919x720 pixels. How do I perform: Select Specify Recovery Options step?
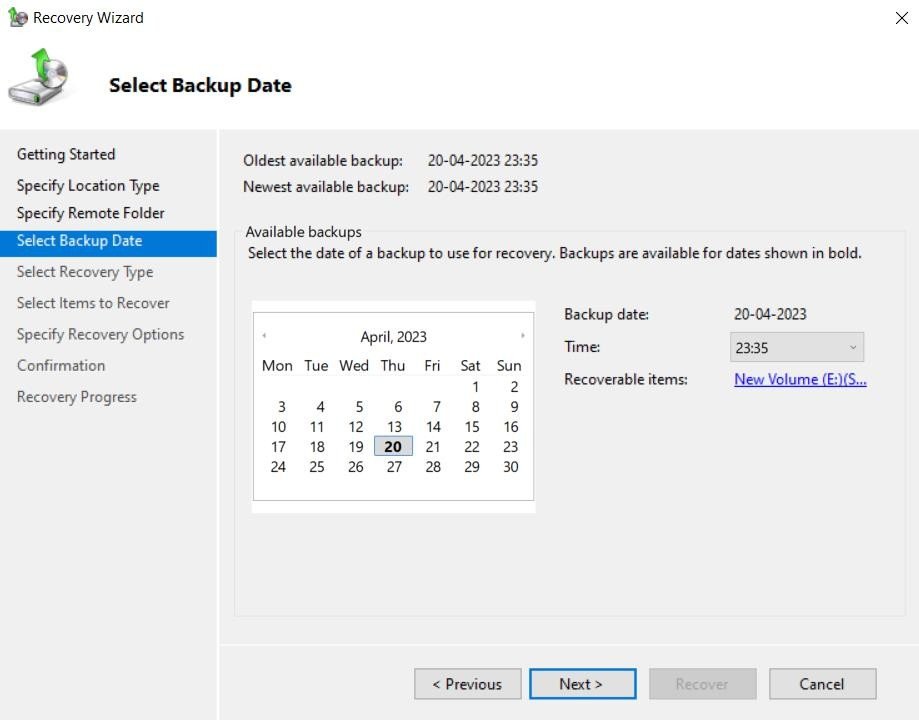click(x=100, y=334)
